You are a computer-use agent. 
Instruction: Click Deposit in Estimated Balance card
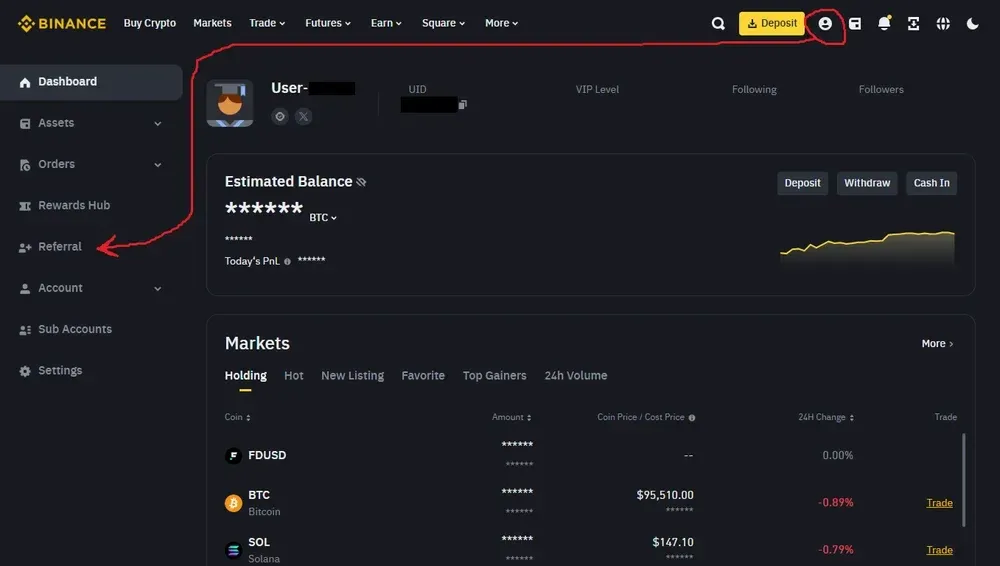click(x=802, y=183)
